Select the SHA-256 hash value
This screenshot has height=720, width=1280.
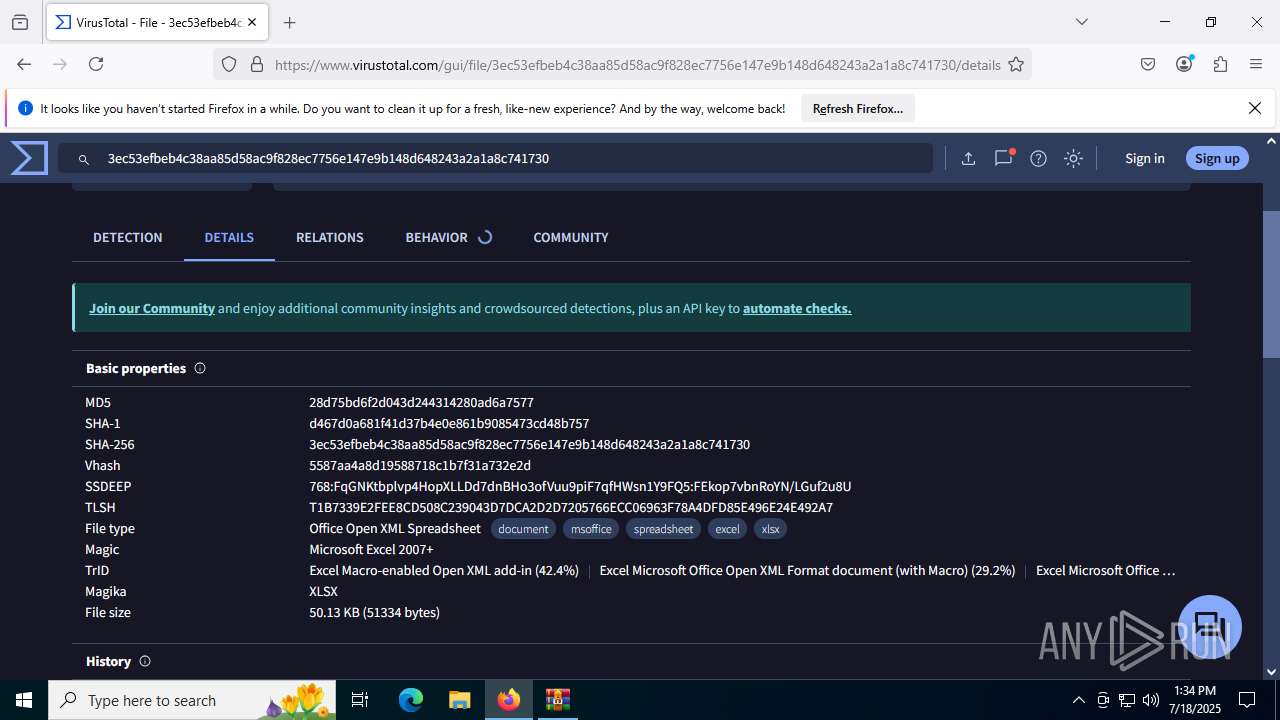tap(529, 444)
